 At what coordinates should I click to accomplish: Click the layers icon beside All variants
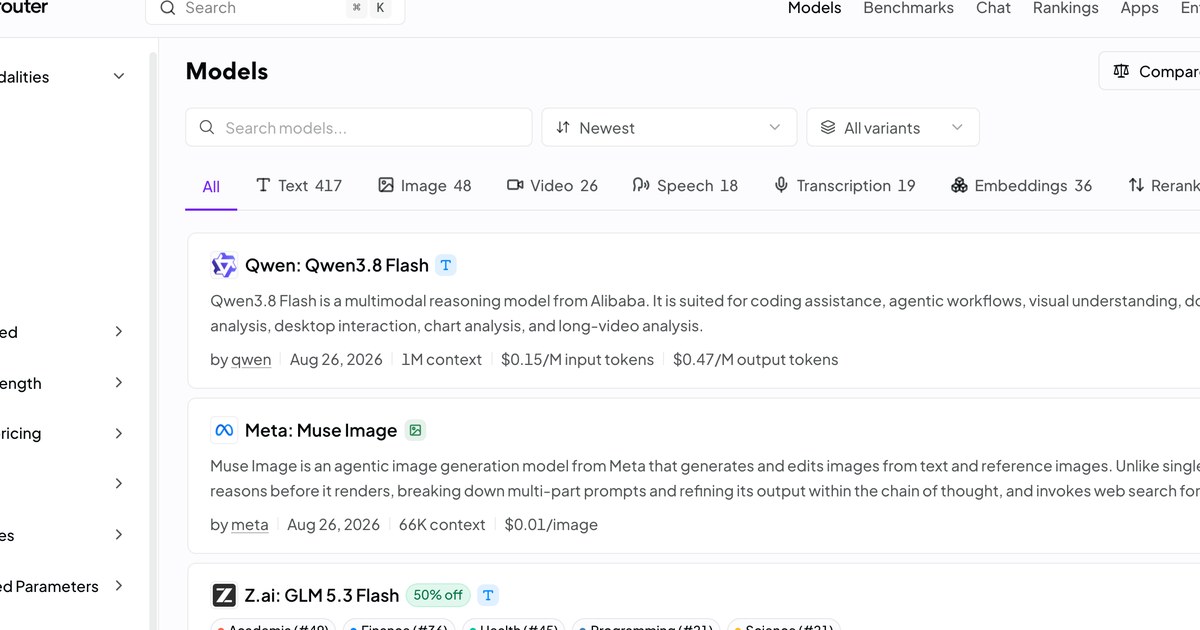click(x=828, y=127)
